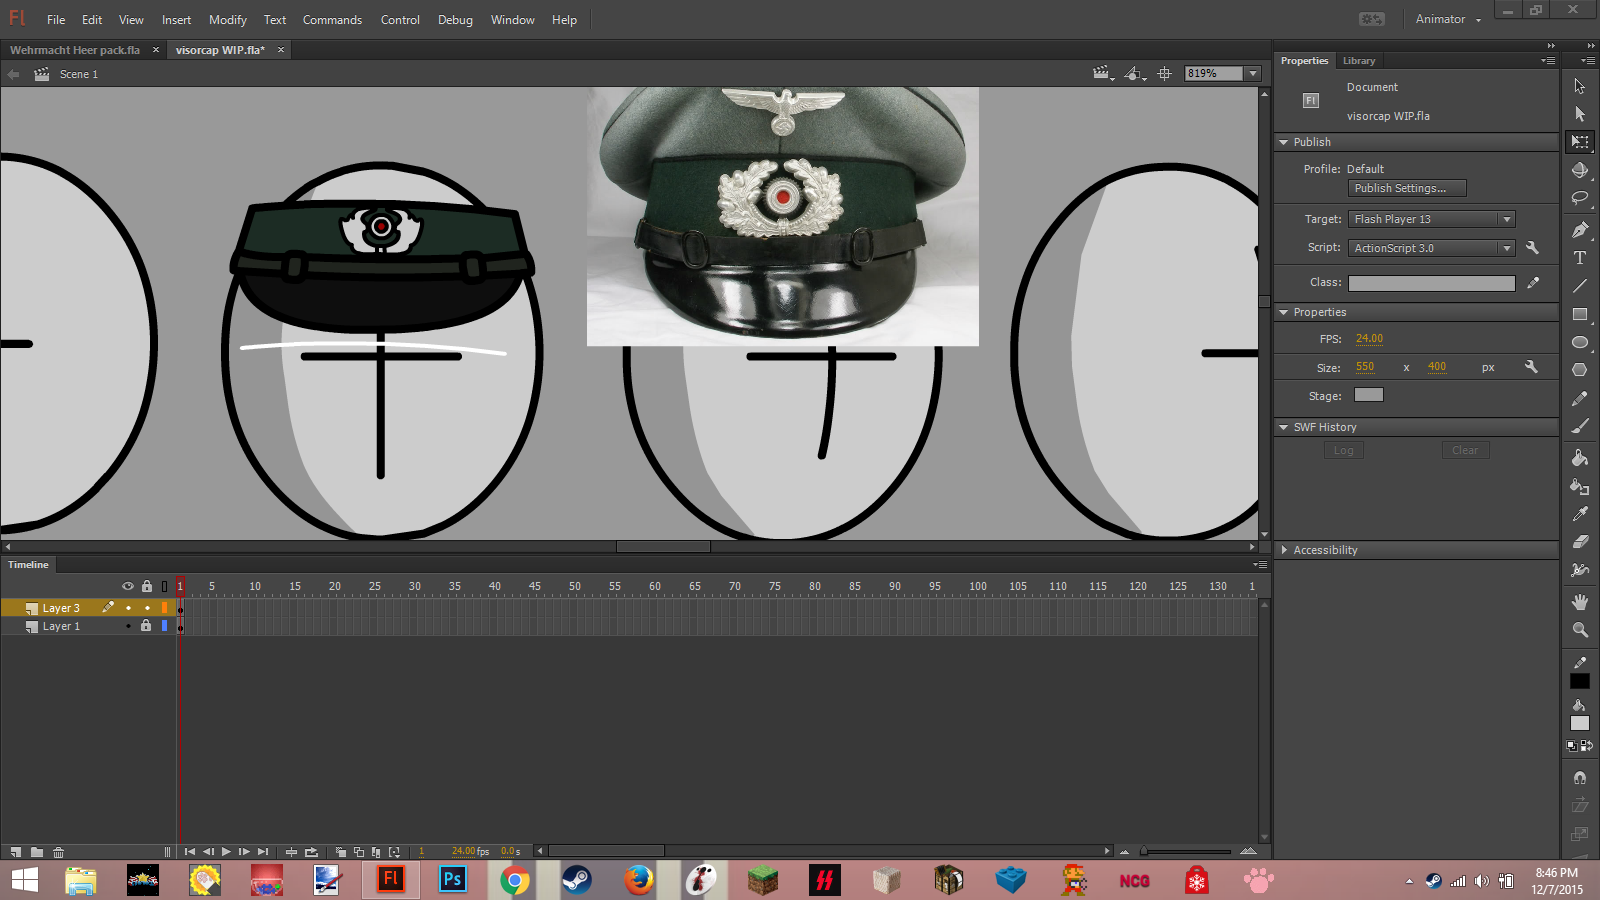The image size is (1600, 900).
Task: Toggle the Loop playback button
Action: pyautogui.click(x=311, y=852)
